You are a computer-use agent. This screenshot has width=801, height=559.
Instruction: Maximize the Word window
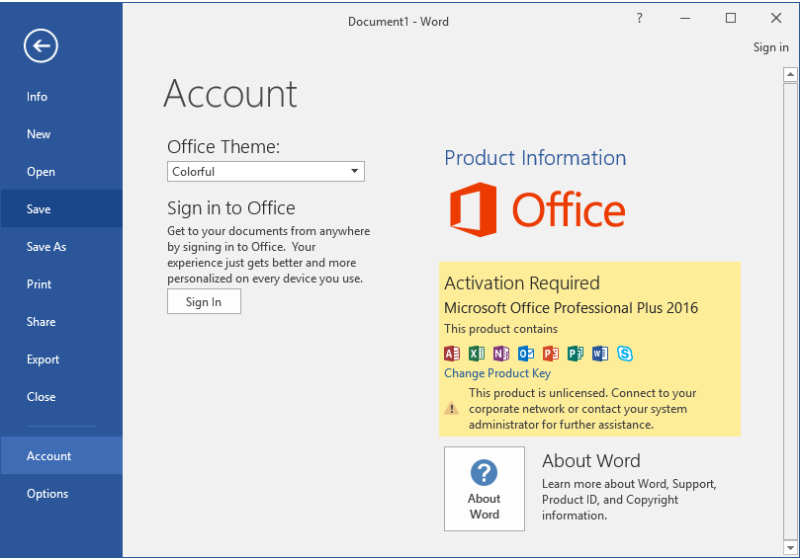pos(731,18)
